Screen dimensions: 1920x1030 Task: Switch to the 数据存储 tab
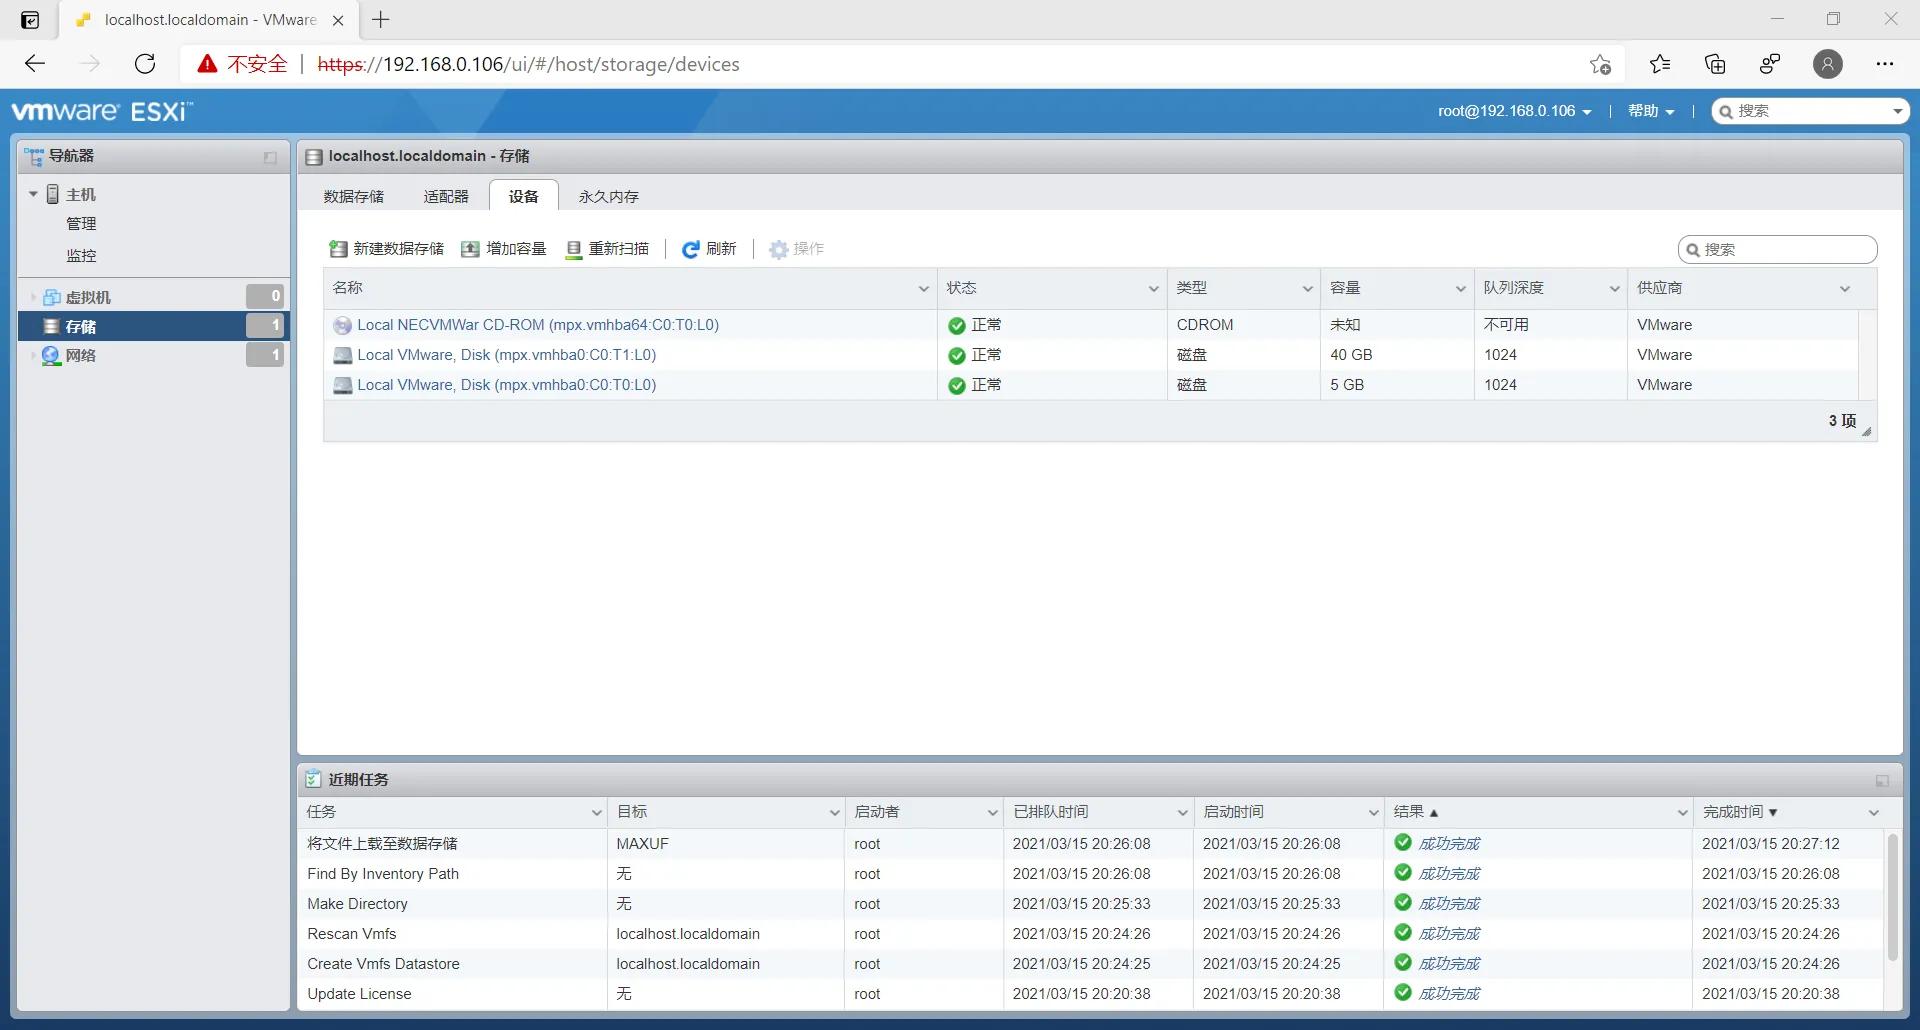coord(354,196)
